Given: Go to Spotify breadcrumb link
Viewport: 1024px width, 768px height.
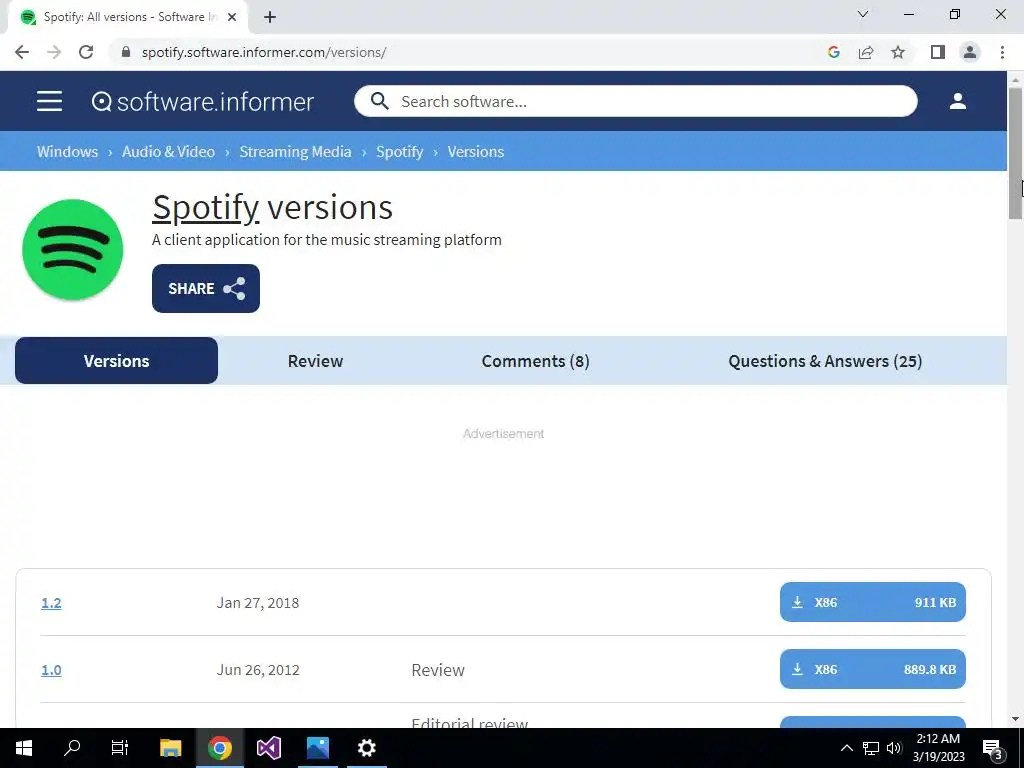Looking at the screenshot, I should (400, 152).
